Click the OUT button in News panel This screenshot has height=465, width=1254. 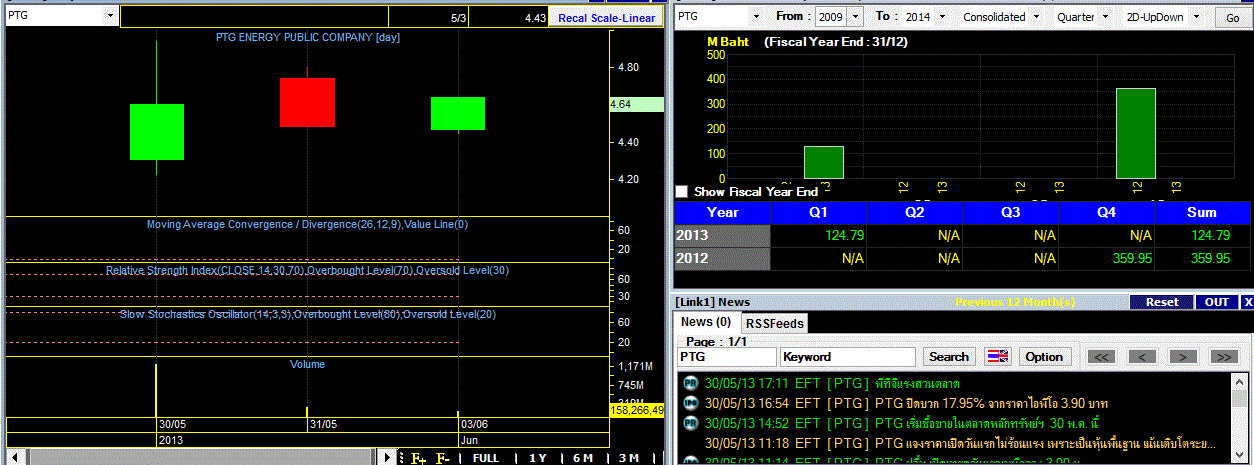1217,302
